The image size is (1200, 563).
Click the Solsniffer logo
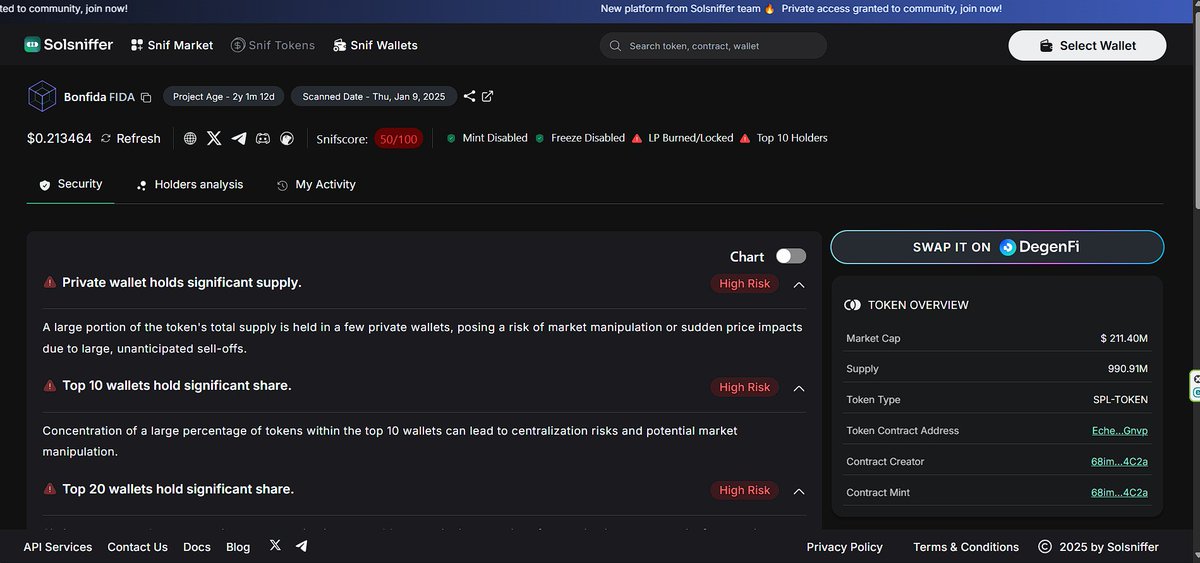pyautogui.click(x=68, y=45)
